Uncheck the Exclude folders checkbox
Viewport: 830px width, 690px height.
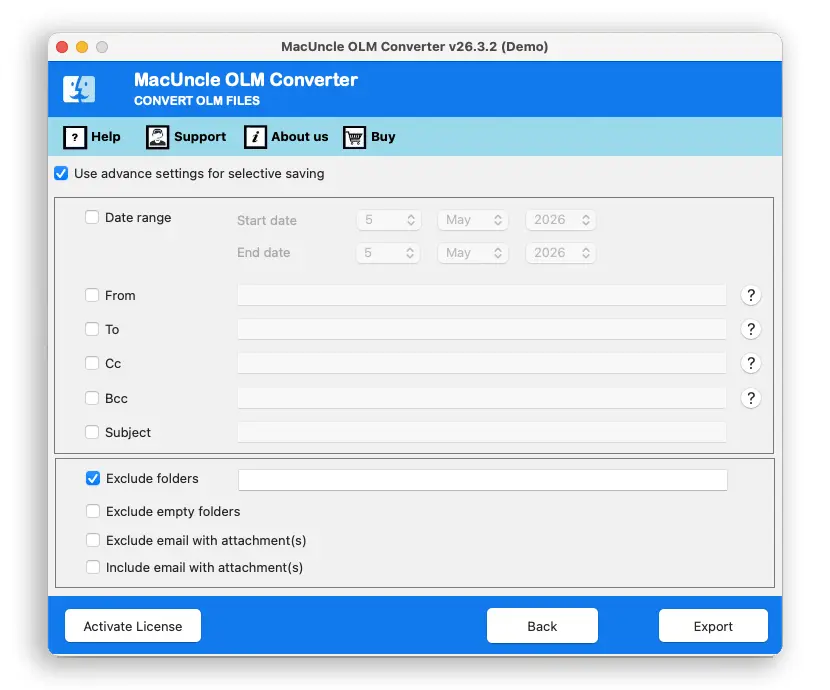tap(93, 478)
